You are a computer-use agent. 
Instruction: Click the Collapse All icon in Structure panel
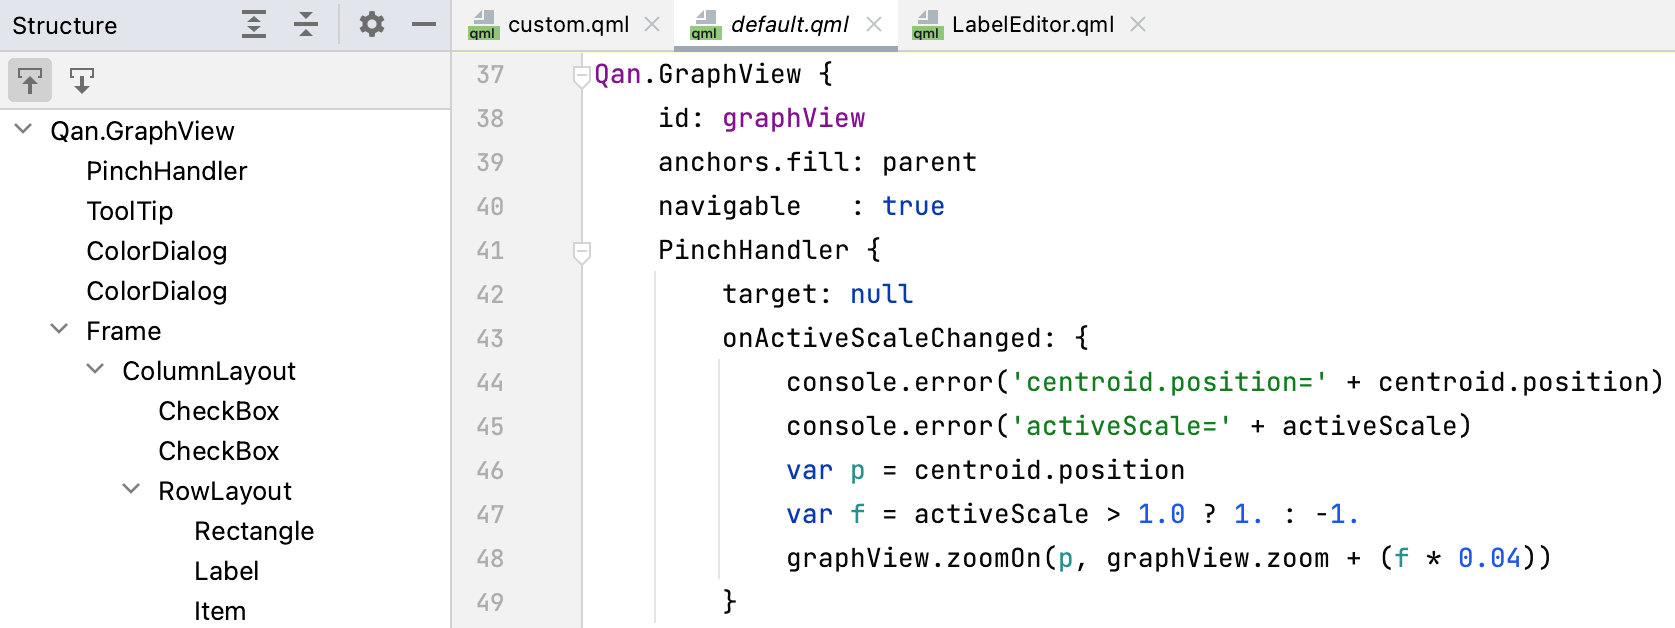point(306,25)
